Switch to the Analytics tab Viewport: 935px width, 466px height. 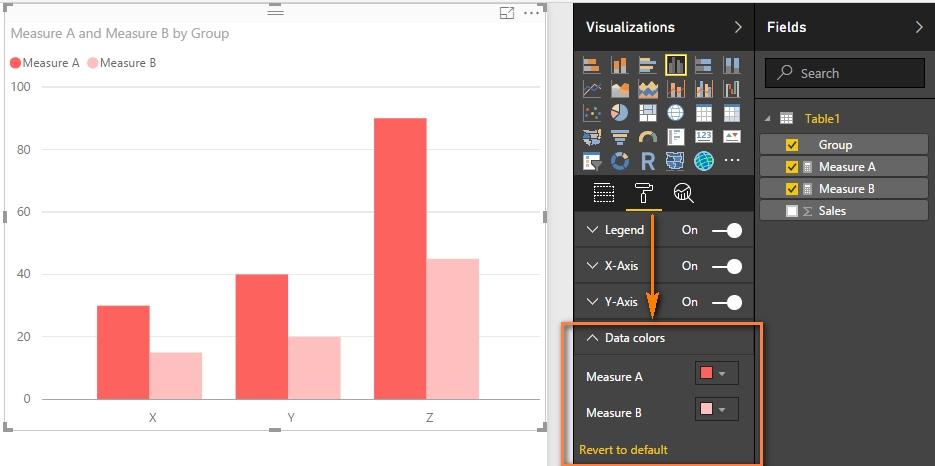683,193
